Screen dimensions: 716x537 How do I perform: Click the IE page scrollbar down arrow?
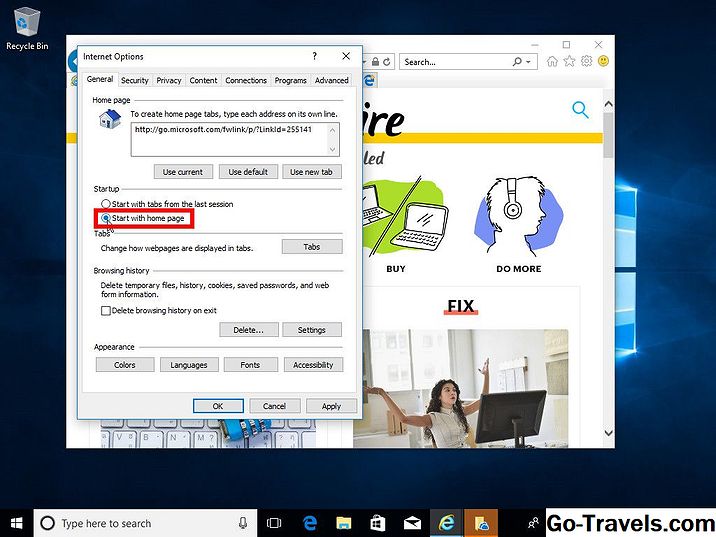608,432
